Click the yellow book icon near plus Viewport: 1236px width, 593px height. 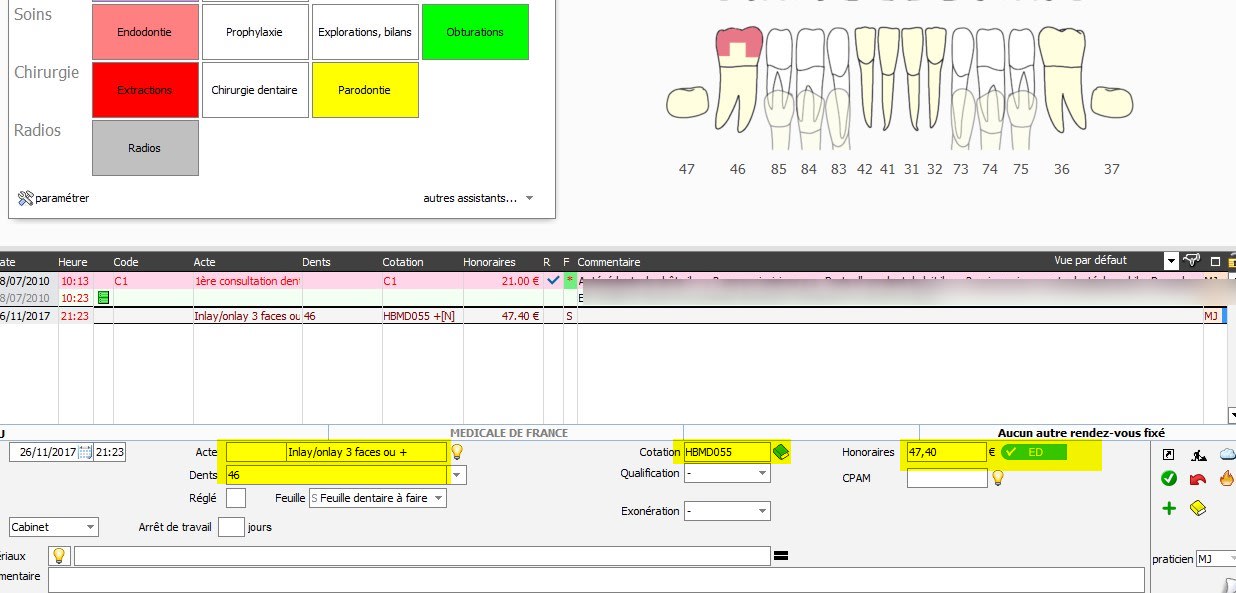pos(1198,509)
